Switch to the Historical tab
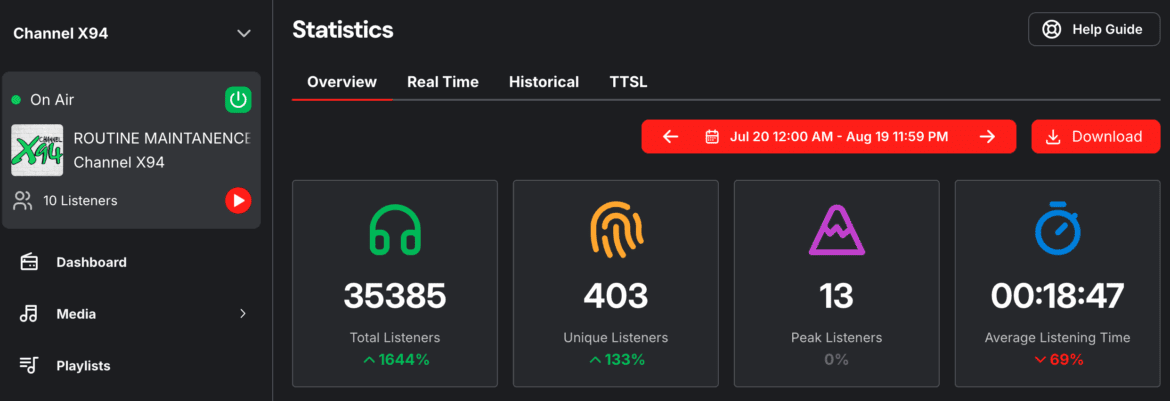This screenshot has height=401, width=1170. coord(543,82)
